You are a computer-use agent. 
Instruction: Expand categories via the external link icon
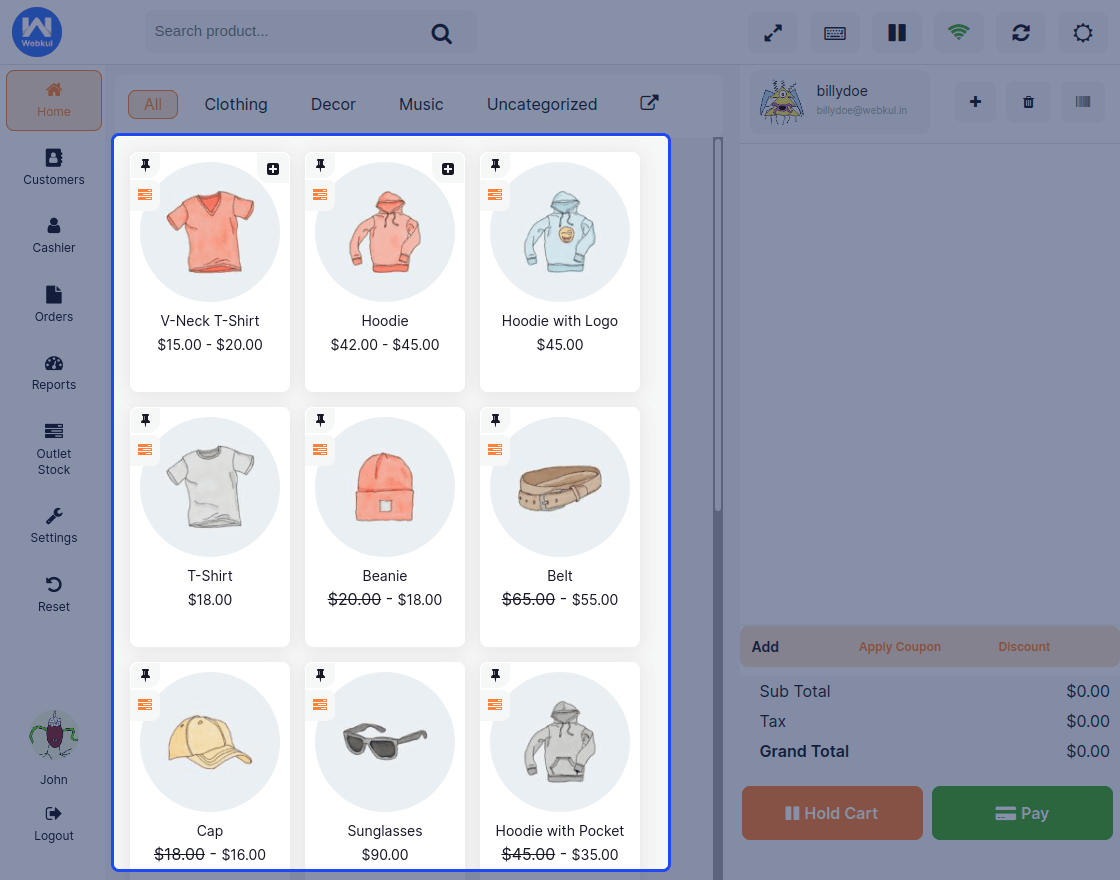(x=649, y=103)
